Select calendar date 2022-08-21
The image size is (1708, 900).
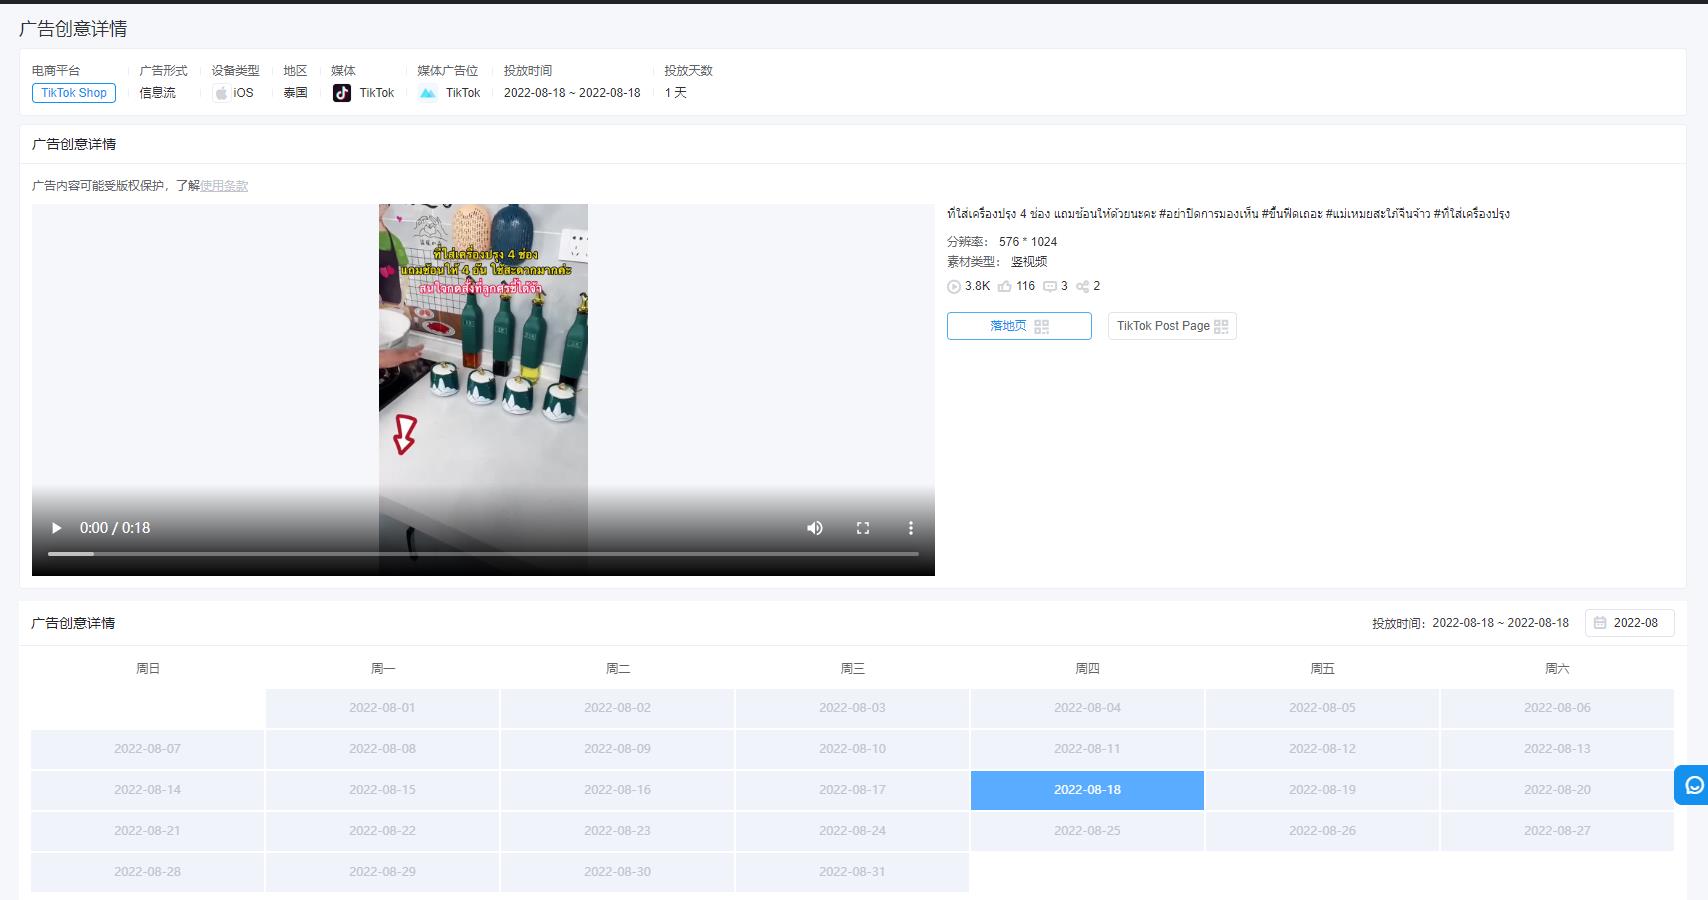tap(147, 831)
